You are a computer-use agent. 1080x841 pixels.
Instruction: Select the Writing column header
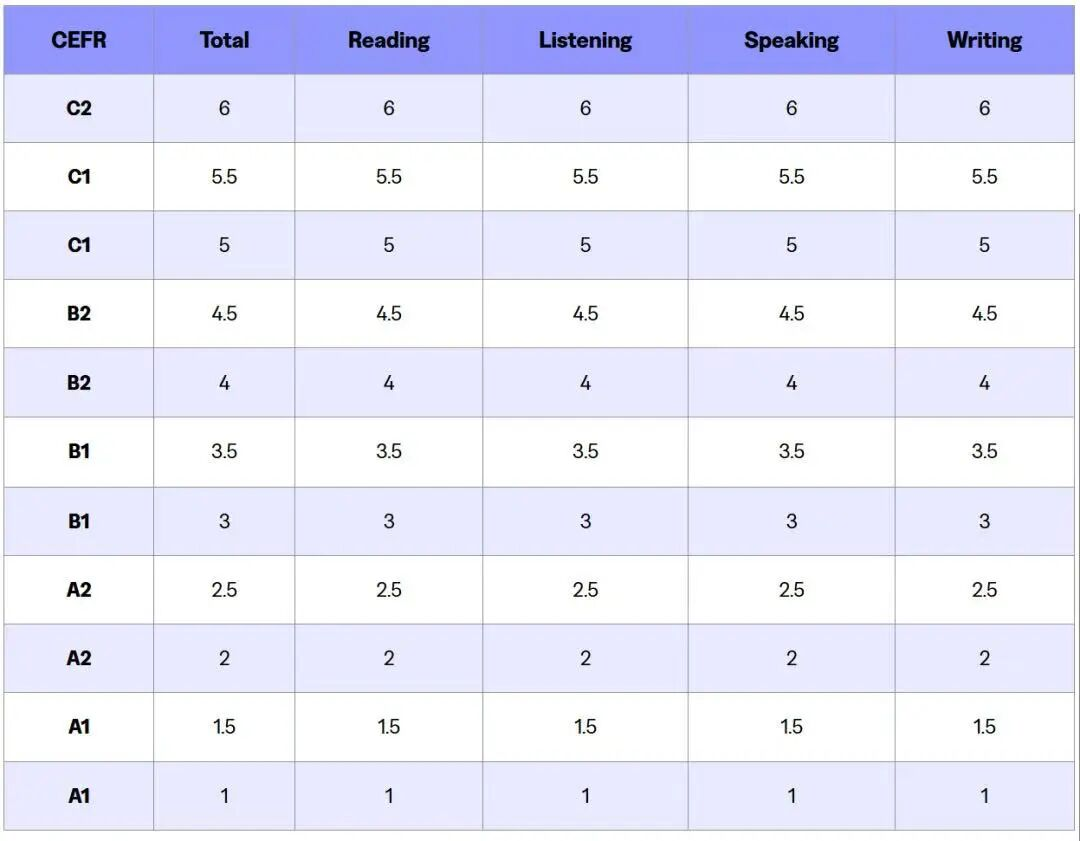[x=984, y=40]
